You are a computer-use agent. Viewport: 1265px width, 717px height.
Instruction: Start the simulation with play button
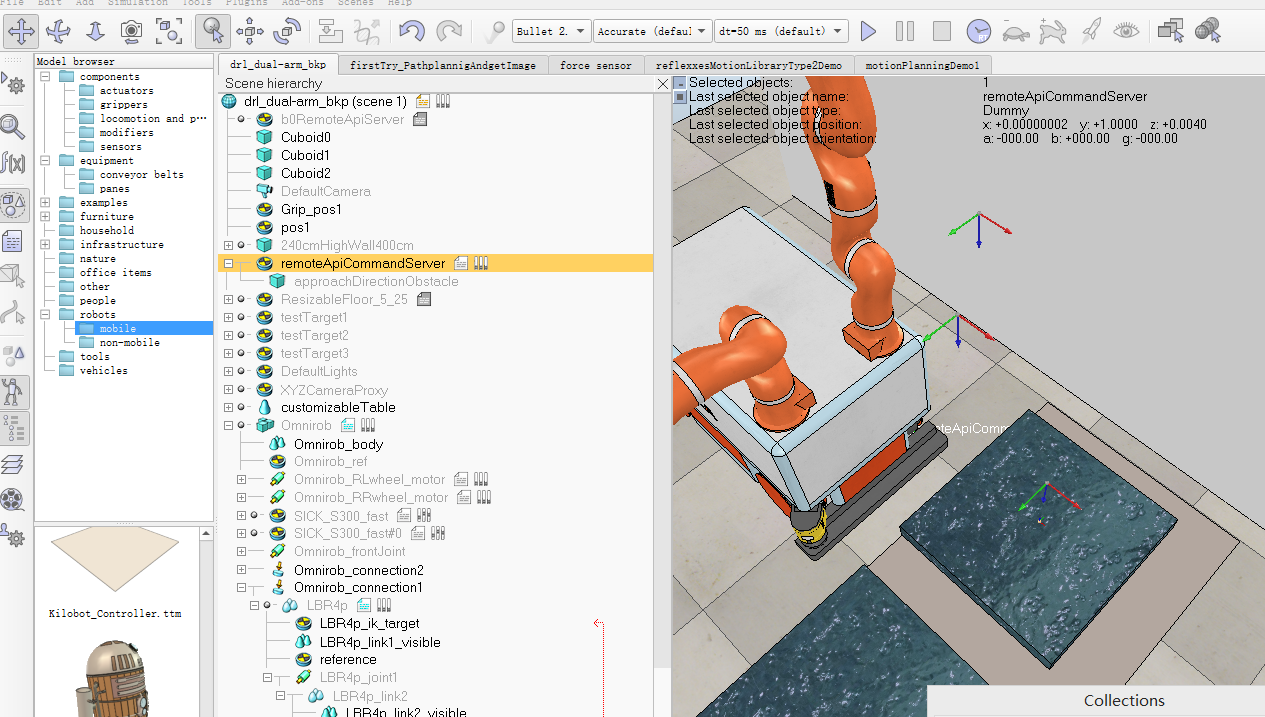pyautogui.click(x=868, y=31)
